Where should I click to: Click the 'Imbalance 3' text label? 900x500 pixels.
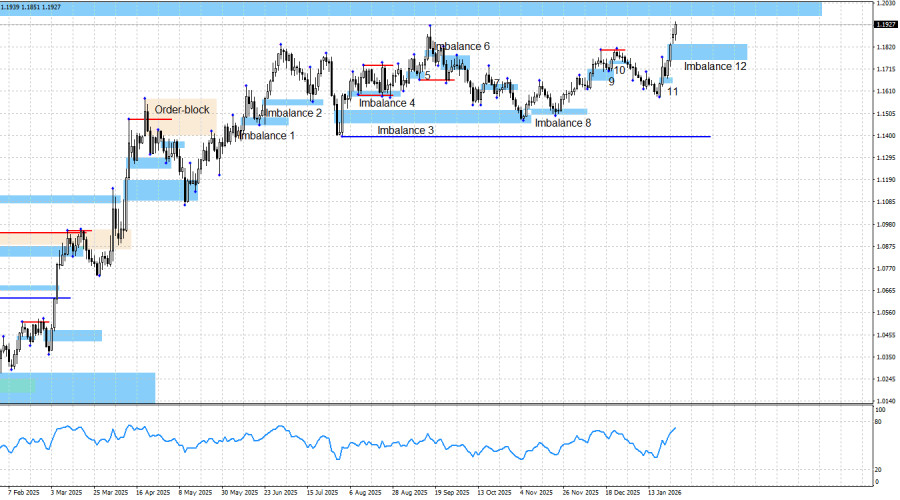(x=405, y=130)
